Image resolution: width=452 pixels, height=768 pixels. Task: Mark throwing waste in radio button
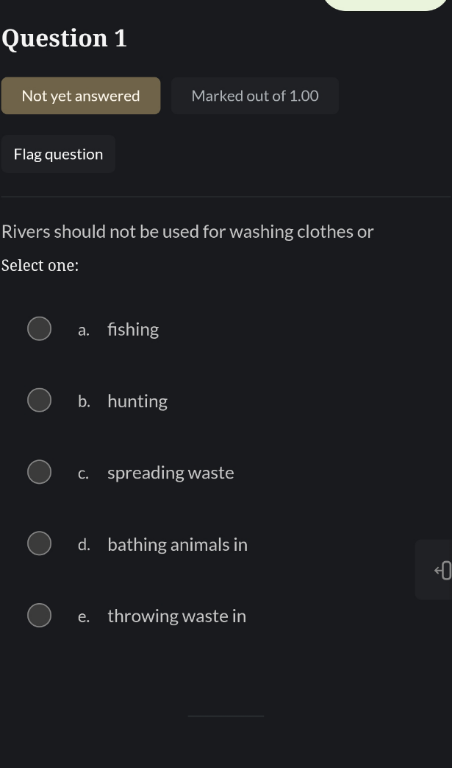pos(39,615)
